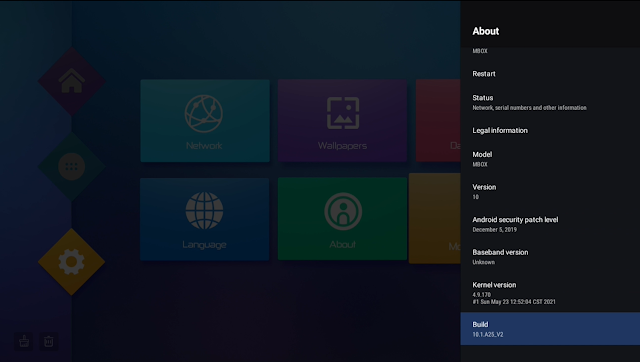This screenshot has width=640, height=362.
Task: Open the green About tile
Action: pos(342,219)
